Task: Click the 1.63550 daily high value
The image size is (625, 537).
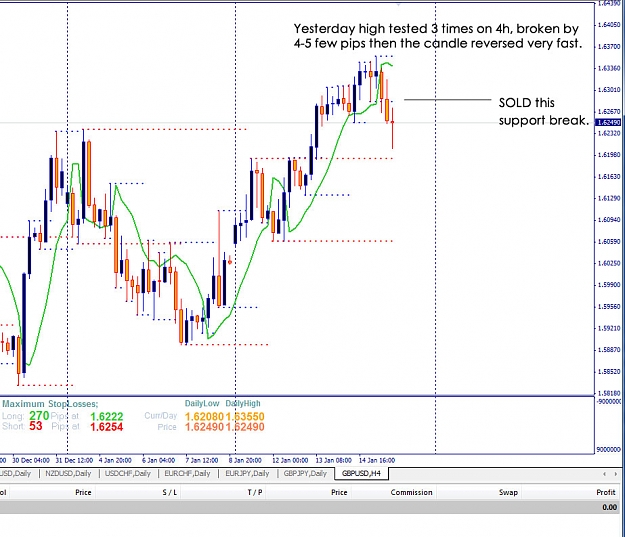Action: pos(245,417)
